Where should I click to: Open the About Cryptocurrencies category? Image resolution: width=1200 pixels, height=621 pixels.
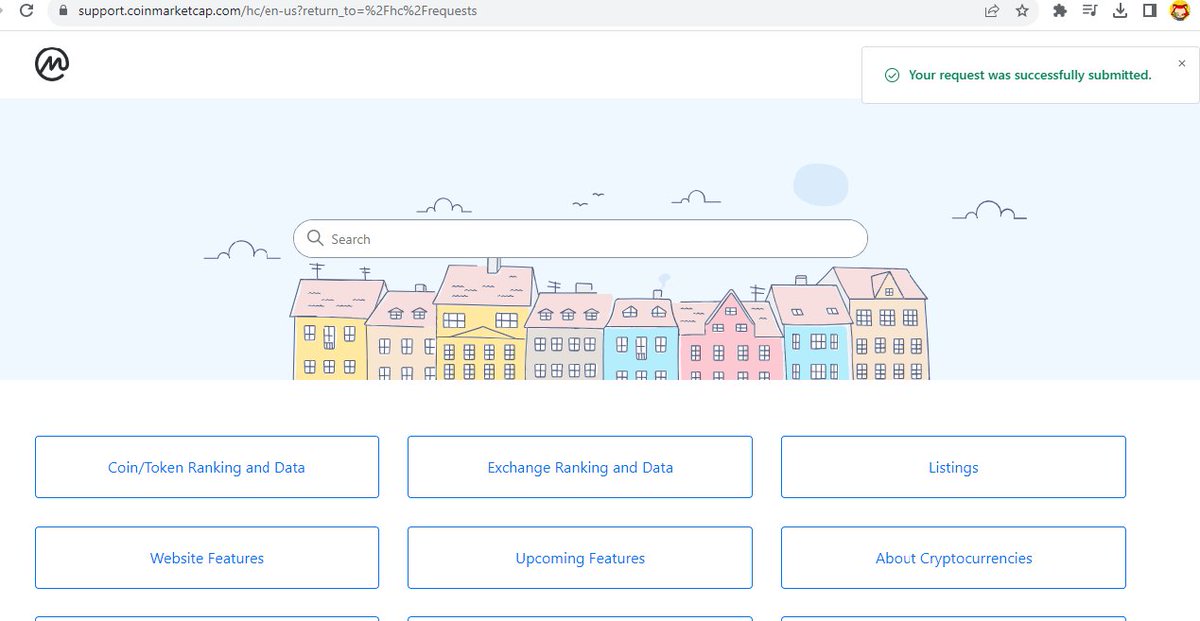coord(953,558)
